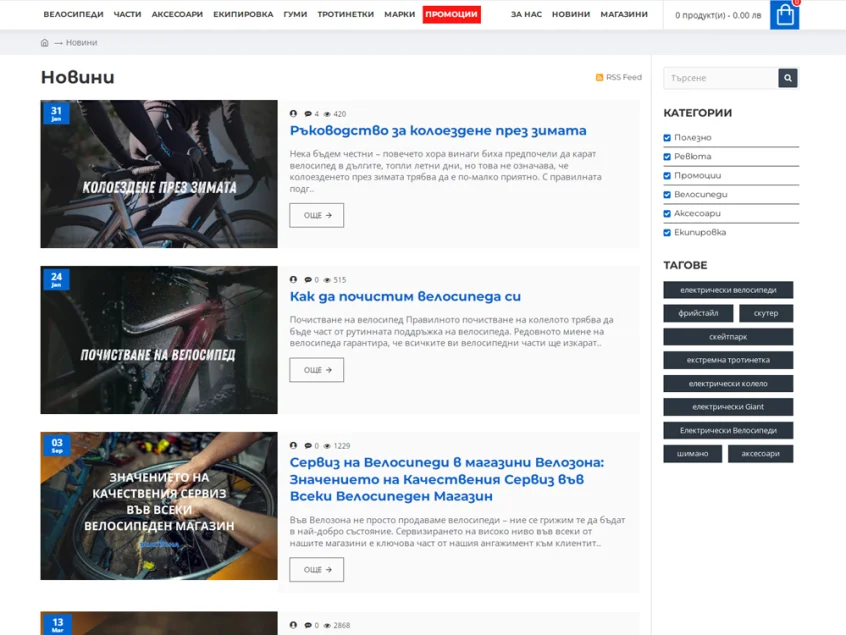Toggle the Велосипеди category checkbox

(667, 194)
